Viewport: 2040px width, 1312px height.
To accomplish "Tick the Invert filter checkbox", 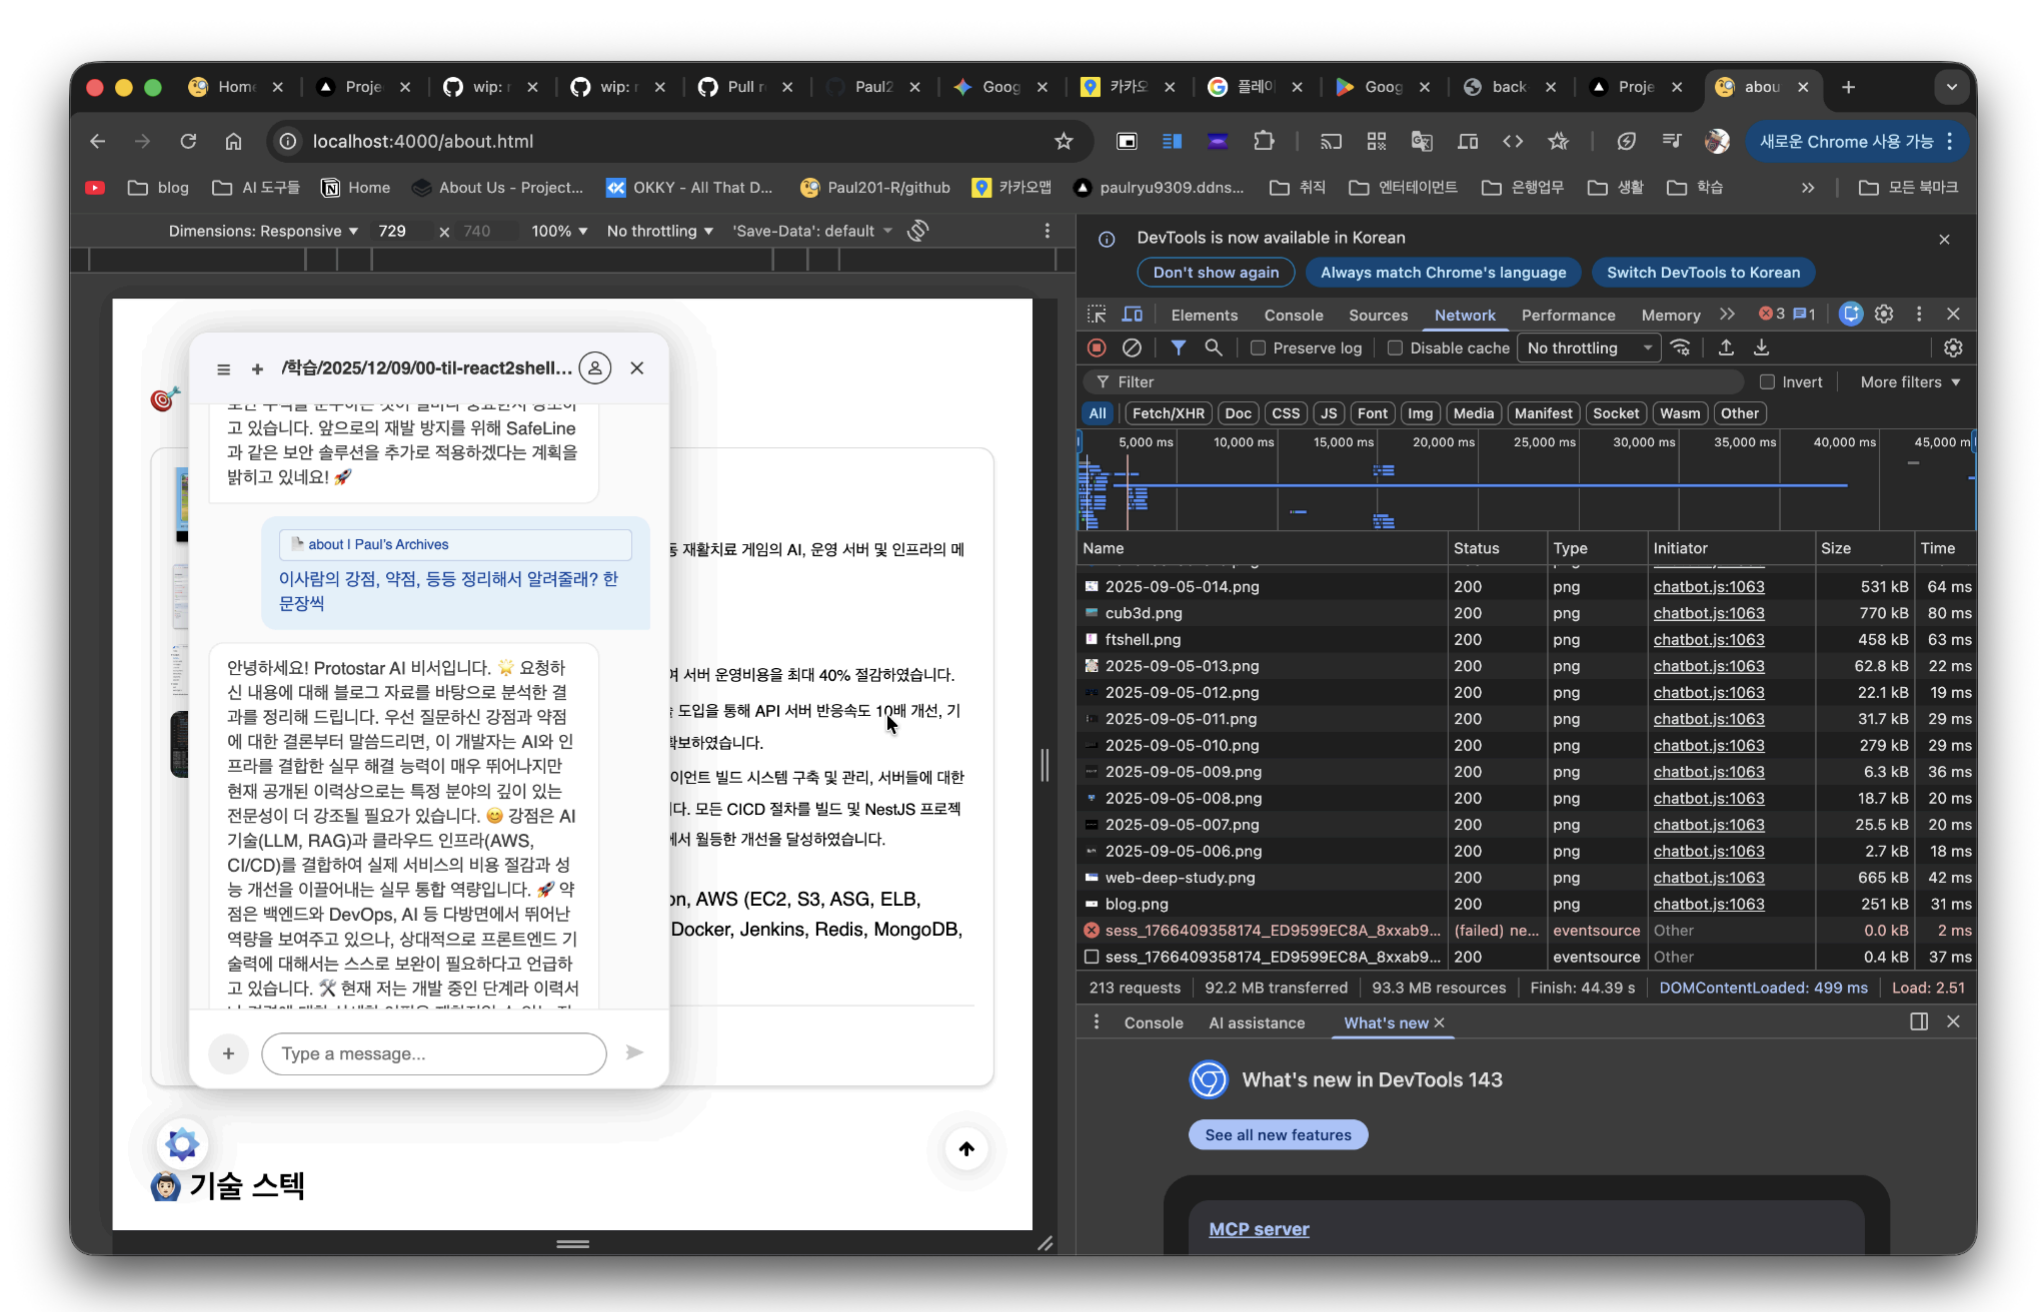I will (x=1767, y=382).
